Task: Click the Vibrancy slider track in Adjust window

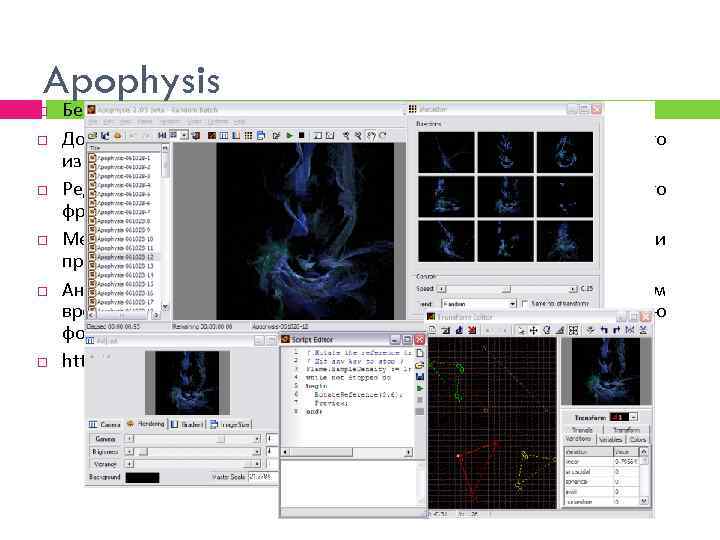Action: 193,464
